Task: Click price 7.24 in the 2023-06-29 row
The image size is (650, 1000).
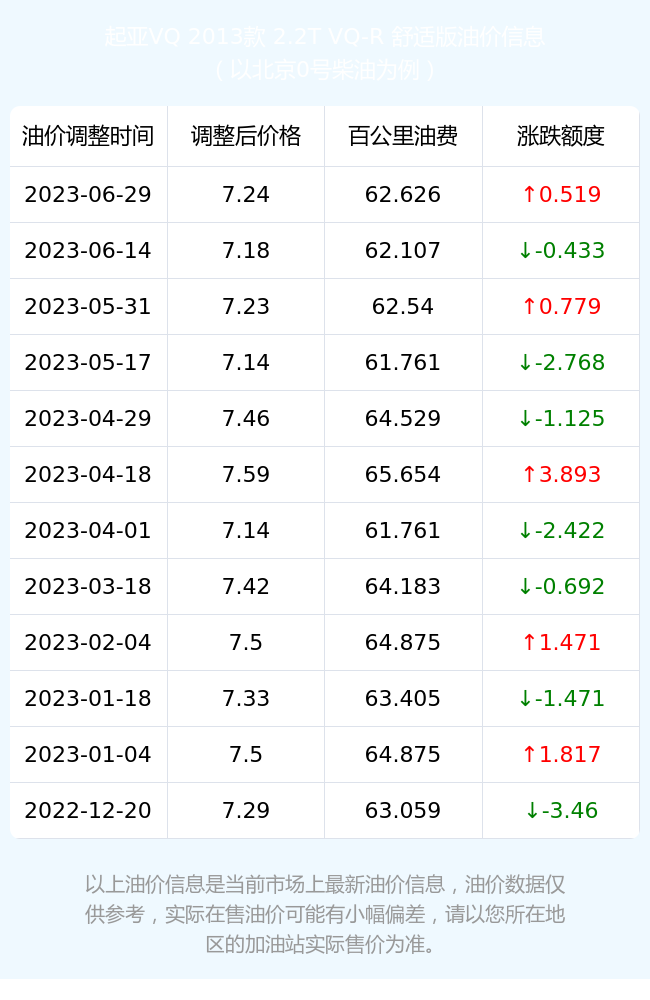Action: (x=246, y=195)
